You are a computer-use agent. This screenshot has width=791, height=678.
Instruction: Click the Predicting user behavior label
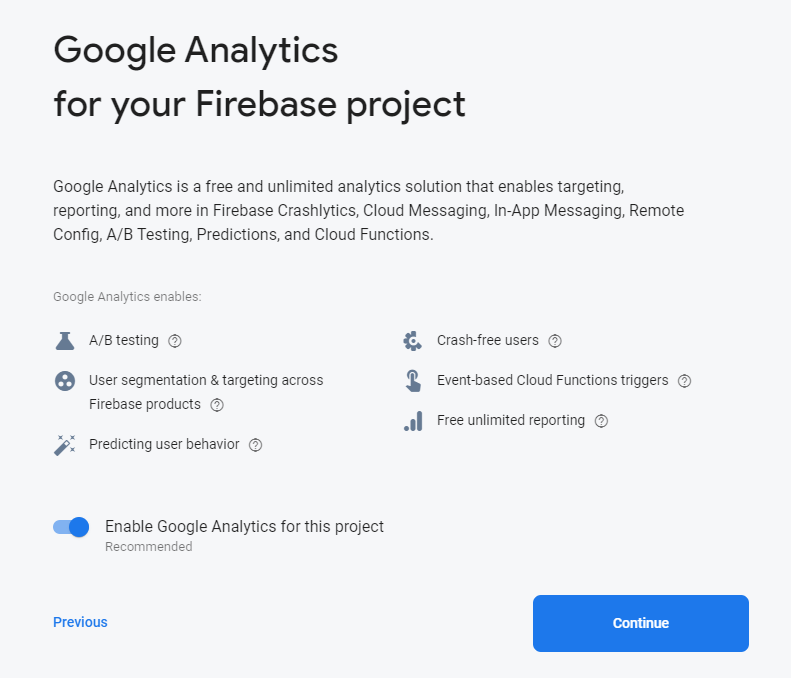coord(164,444)
